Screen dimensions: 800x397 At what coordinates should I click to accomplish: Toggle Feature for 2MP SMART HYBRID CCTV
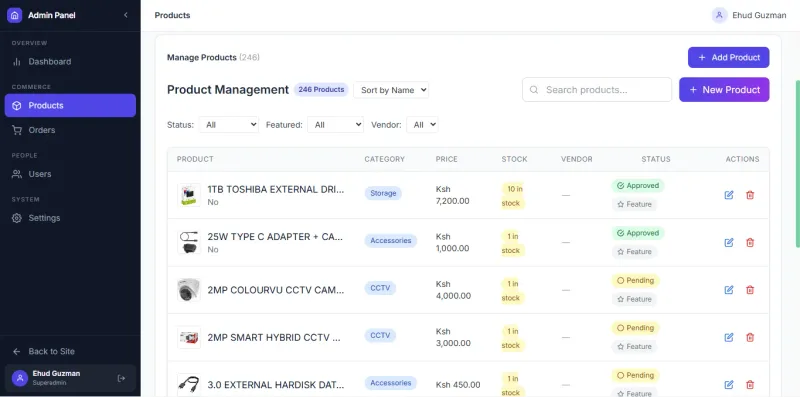point(634,346)
